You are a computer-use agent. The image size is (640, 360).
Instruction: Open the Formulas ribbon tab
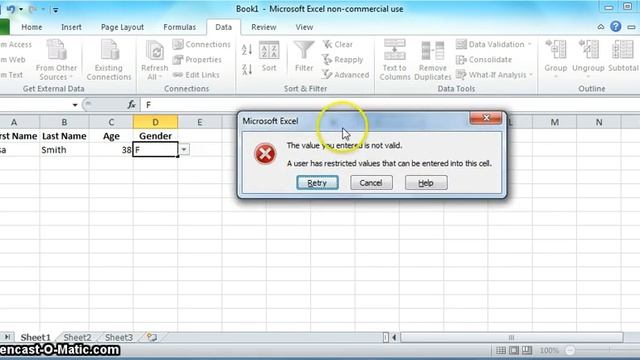click(180, 27)
